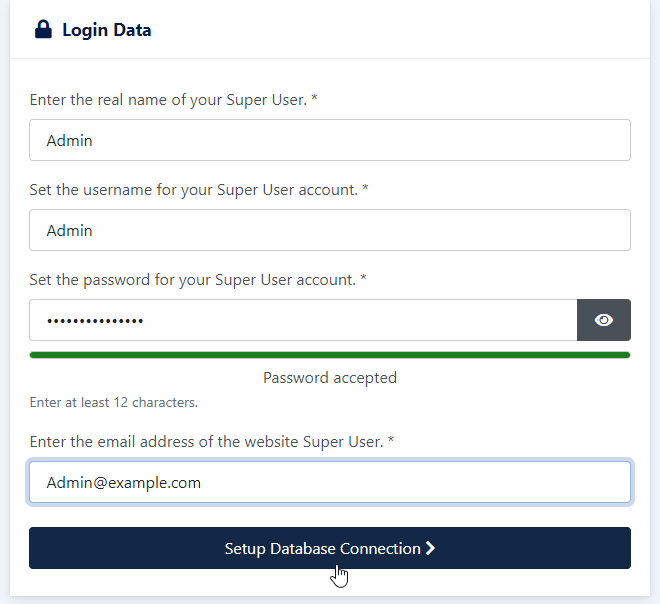Click 'Admin' text in the username field

(69, 231)
